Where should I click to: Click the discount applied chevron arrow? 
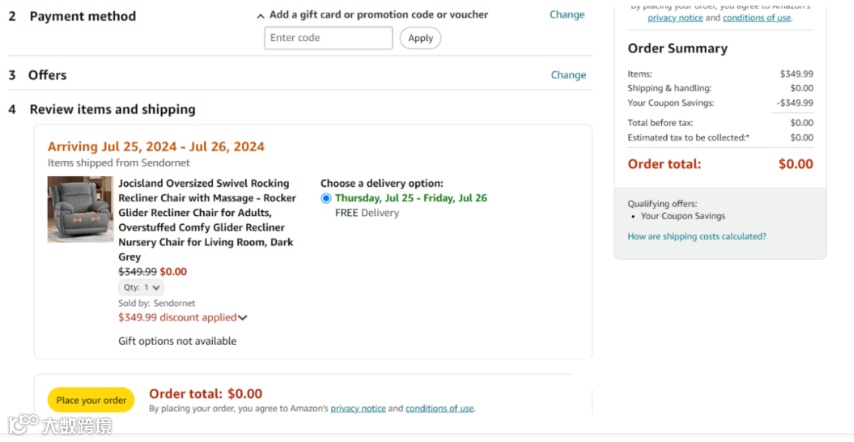(x=243, y=318)
